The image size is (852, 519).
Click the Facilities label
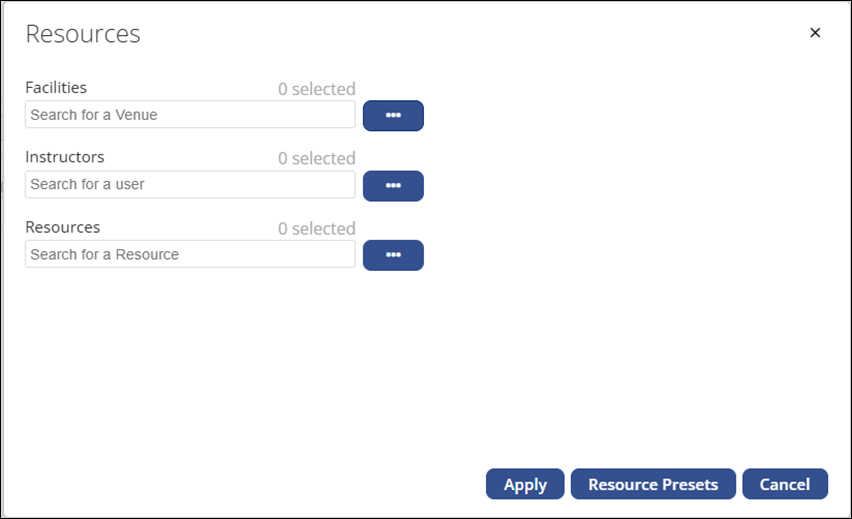tap(56, 88)
